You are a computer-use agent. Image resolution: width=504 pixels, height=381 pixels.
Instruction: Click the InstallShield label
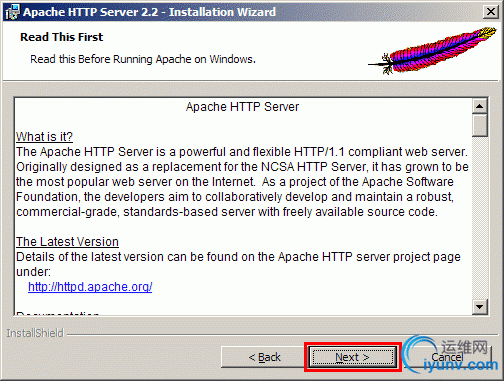click(x=35, y=333)
